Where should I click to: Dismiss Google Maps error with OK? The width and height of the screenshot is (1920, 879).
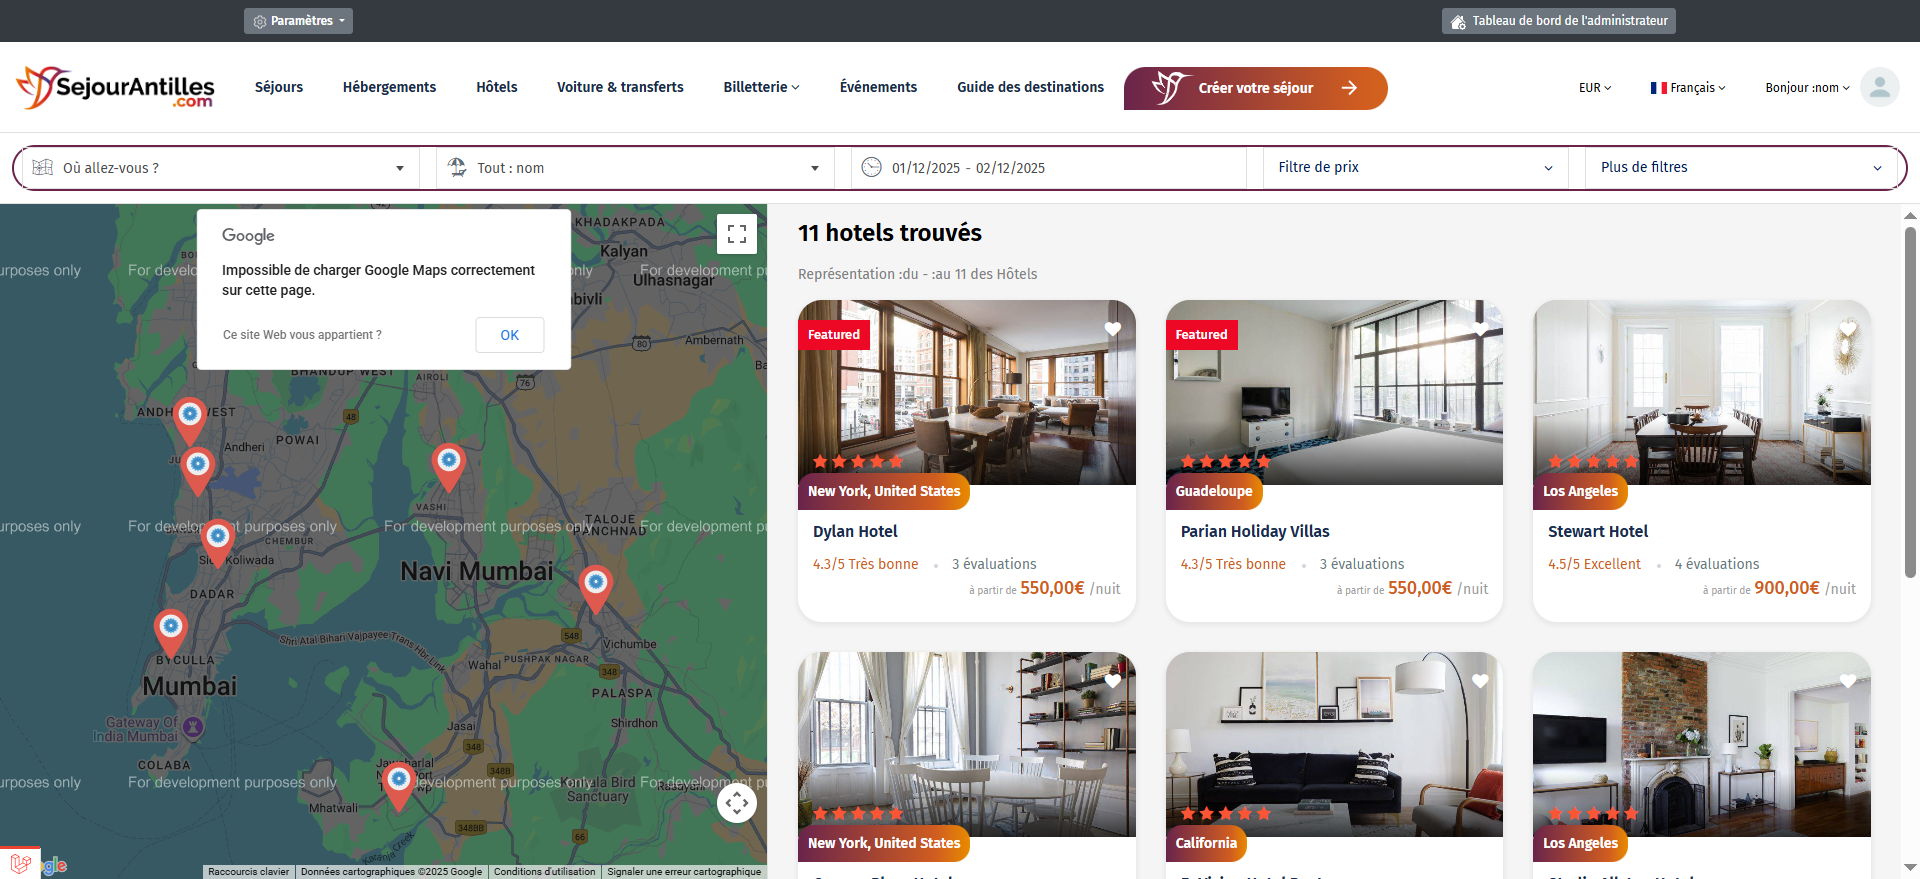tap(510, 335)
